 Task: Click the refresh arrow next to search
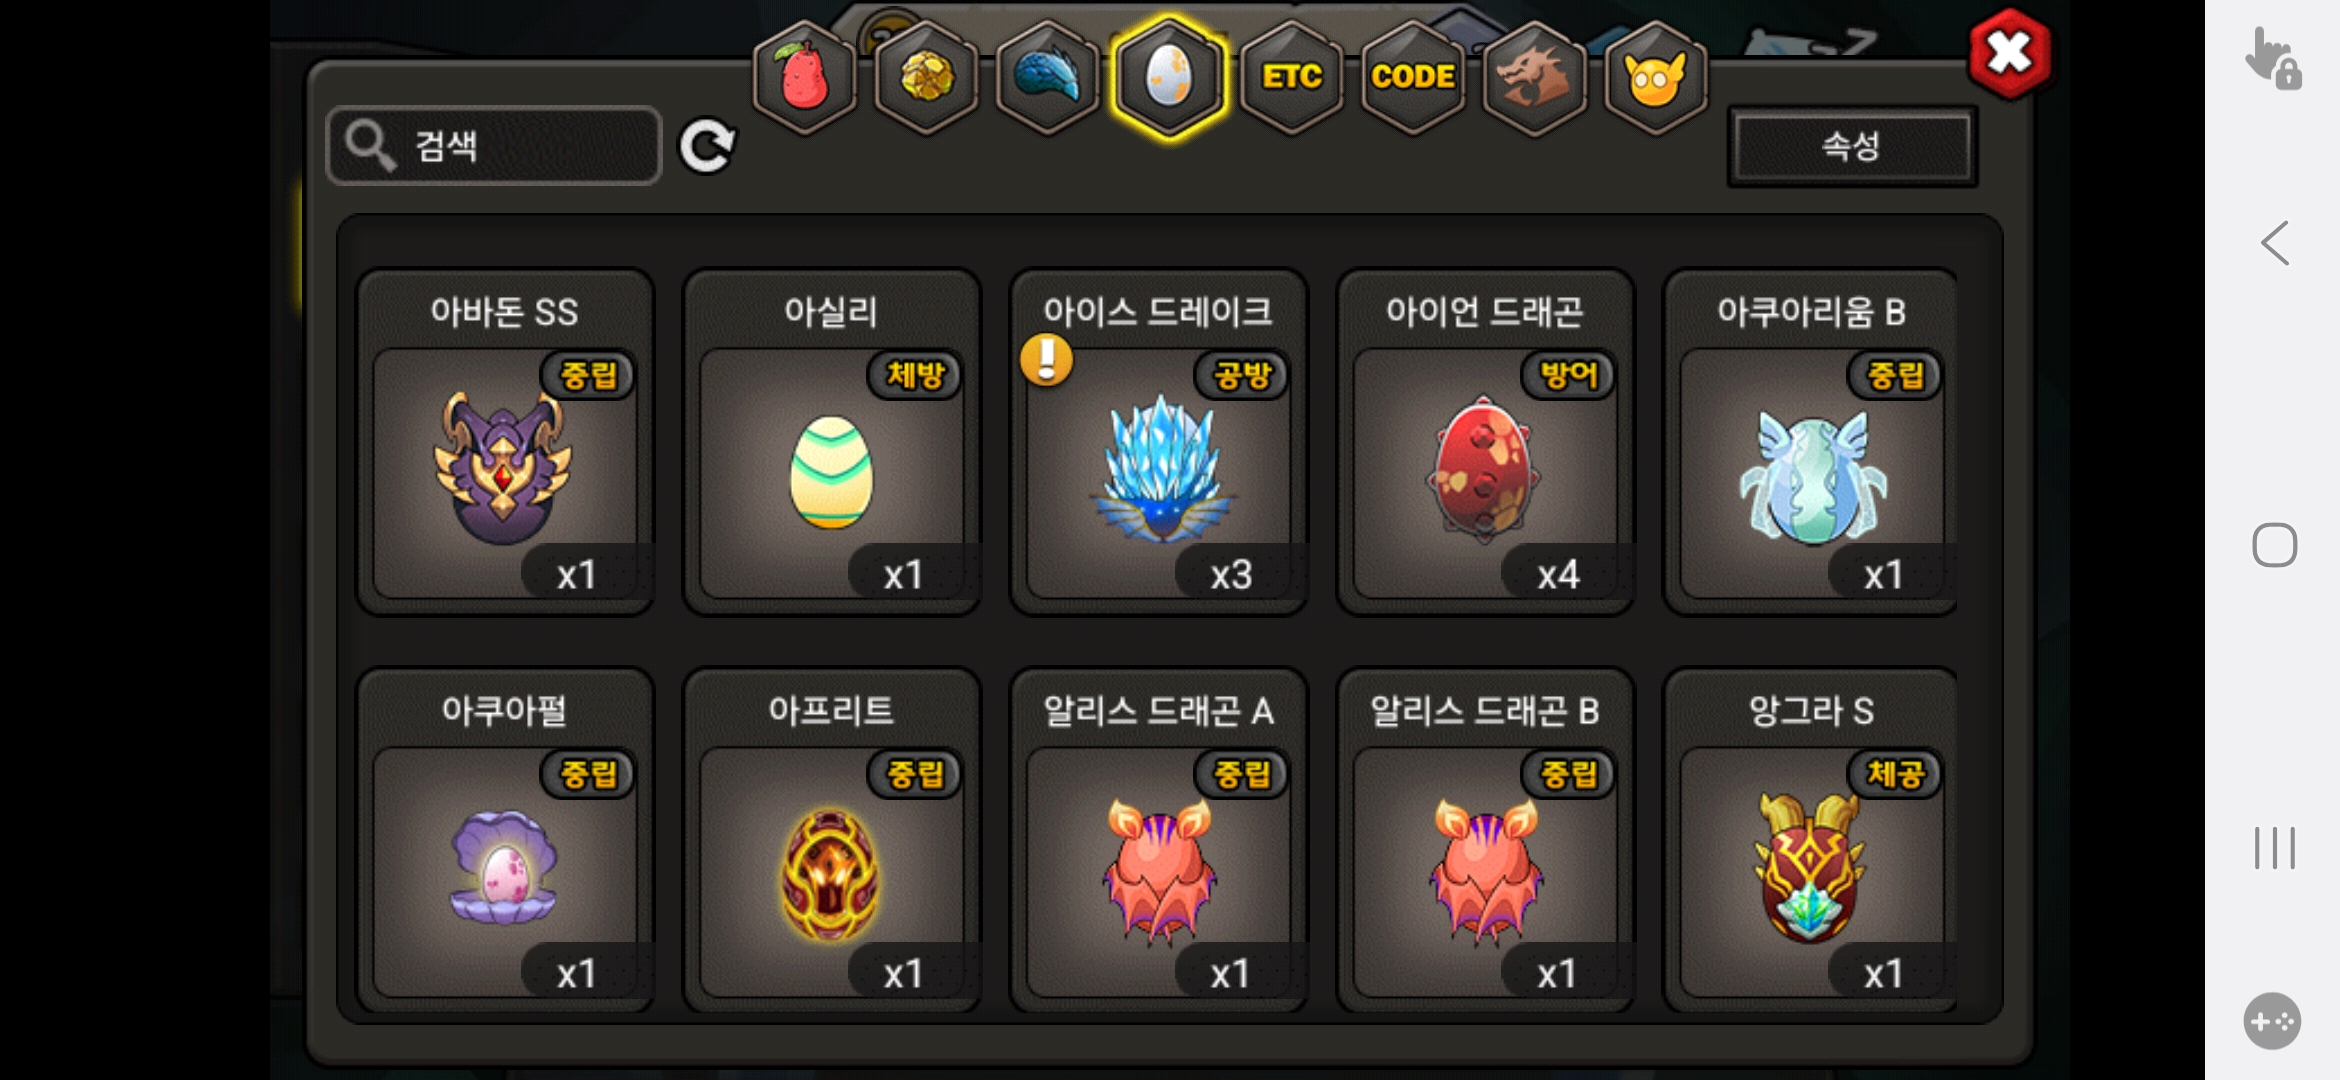click(x=707, y=146)
